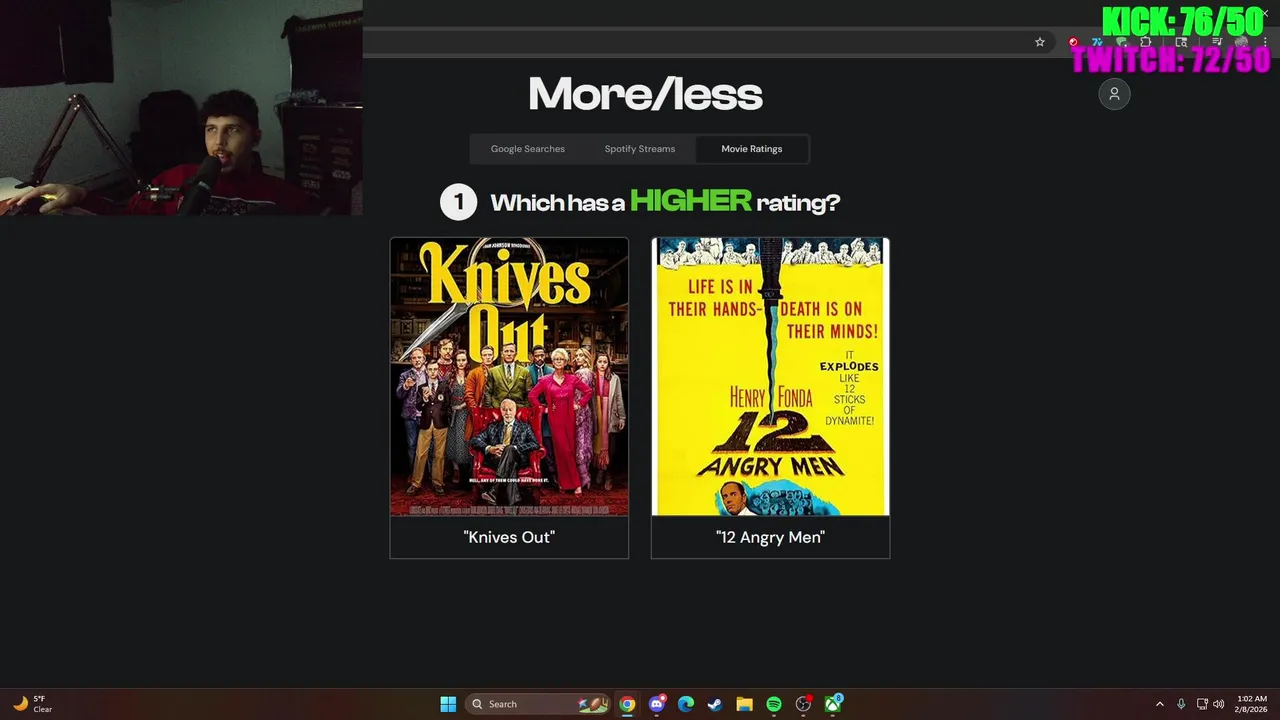Open Discord from the taskbar
The image size is (1280, 720).
point(657,704)
